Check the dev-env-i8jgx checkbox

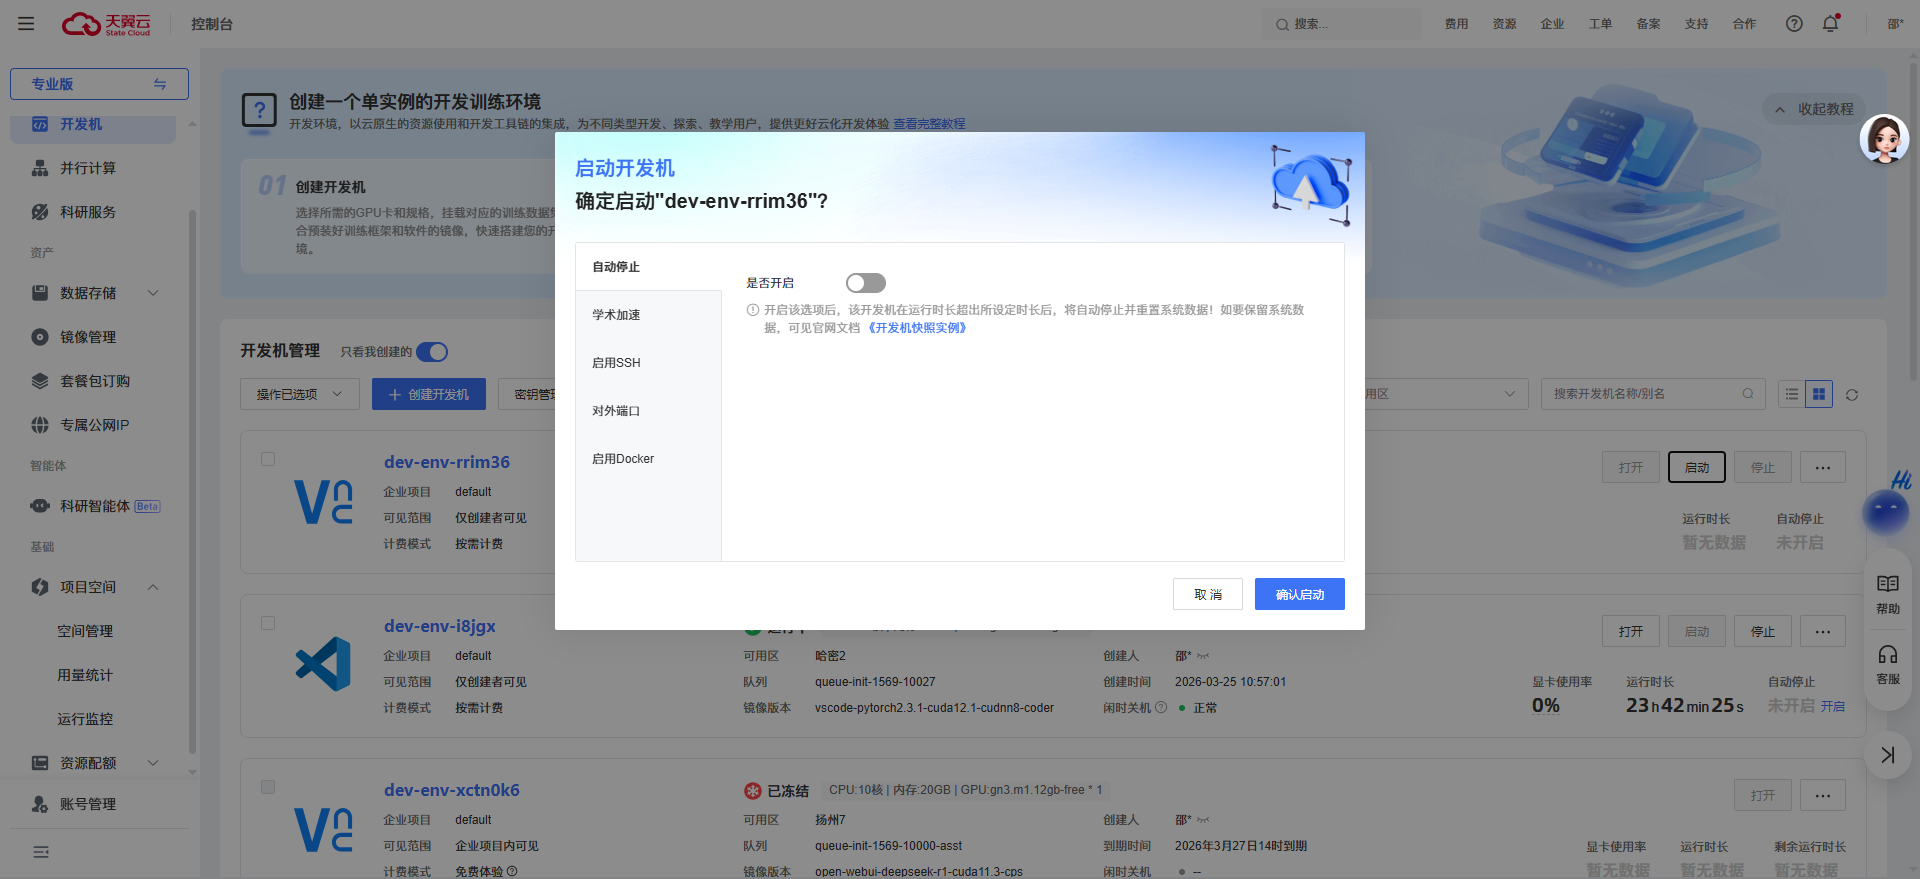268,623
